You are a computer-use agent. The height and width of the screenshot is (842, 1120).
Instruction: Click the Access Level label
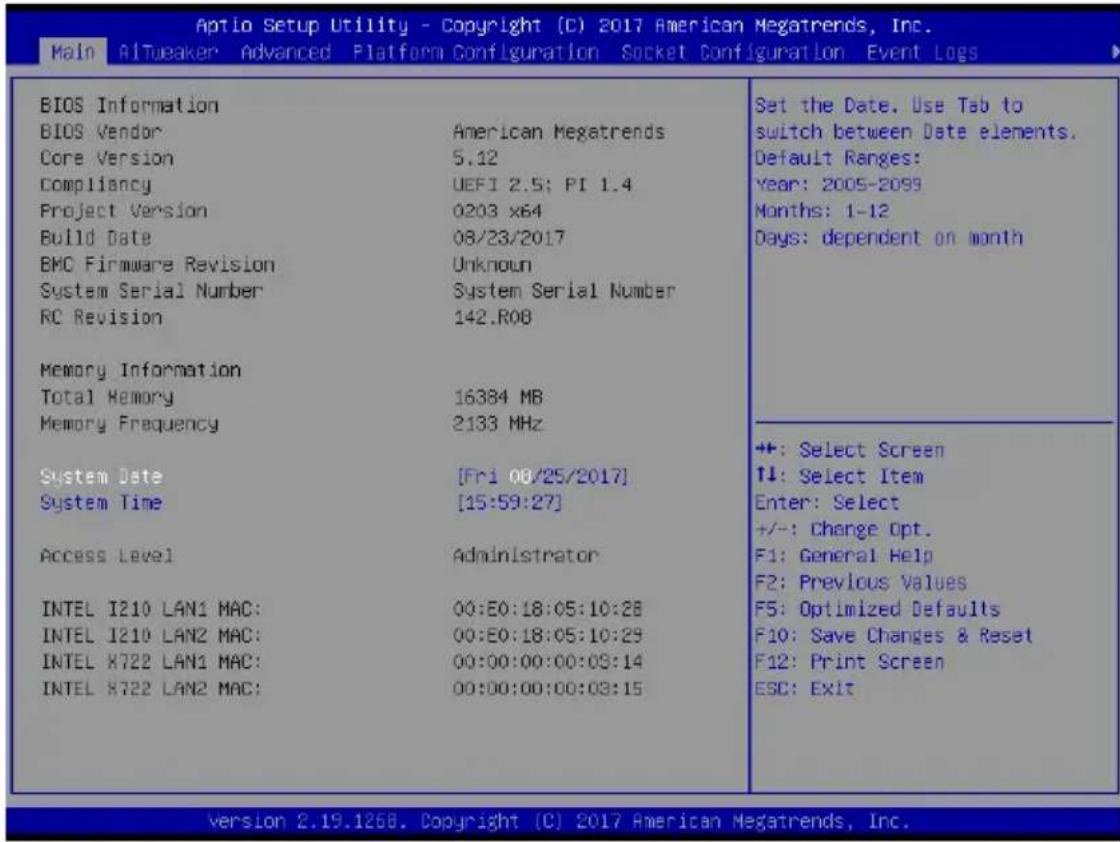click(106, 556)
